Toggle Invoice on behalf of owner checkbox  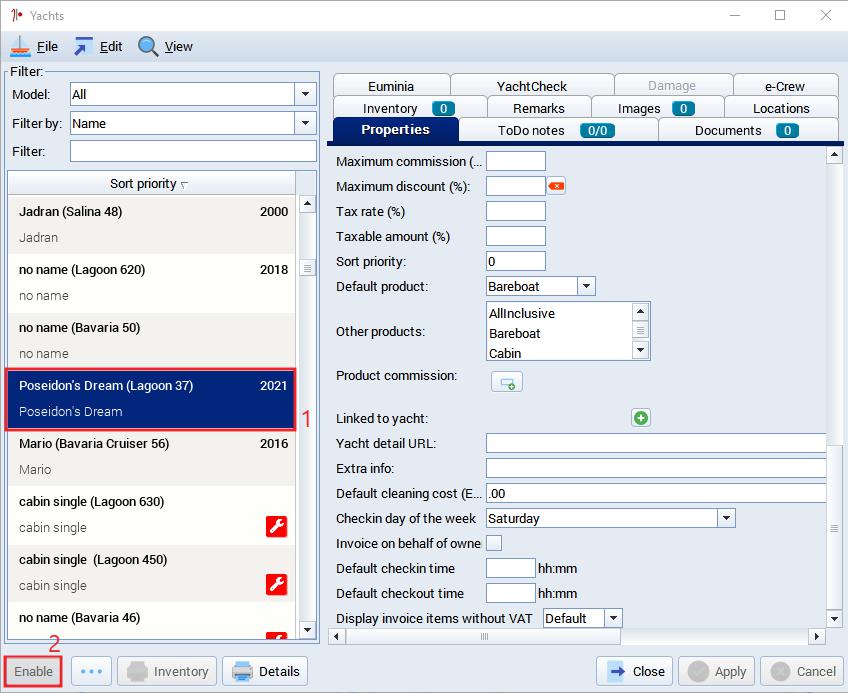coord(494,543)
